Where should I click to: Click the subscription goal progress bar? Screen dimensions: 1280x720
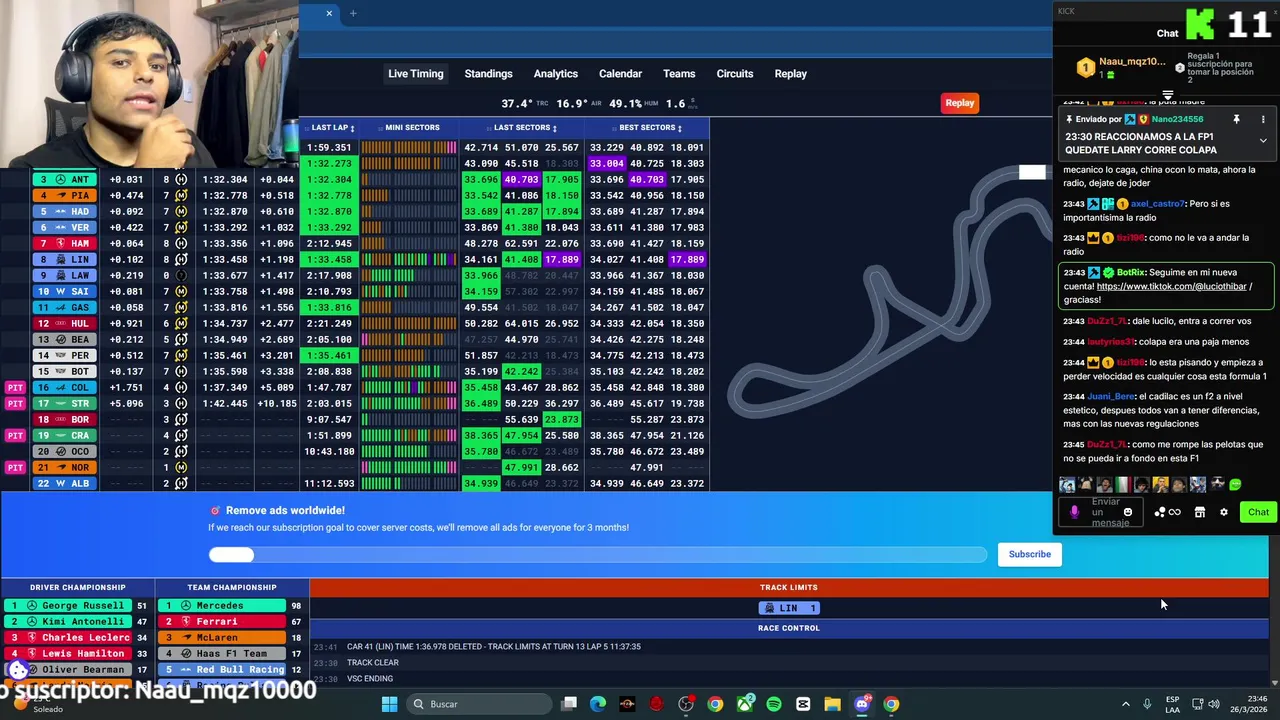(x=597, y=554)
